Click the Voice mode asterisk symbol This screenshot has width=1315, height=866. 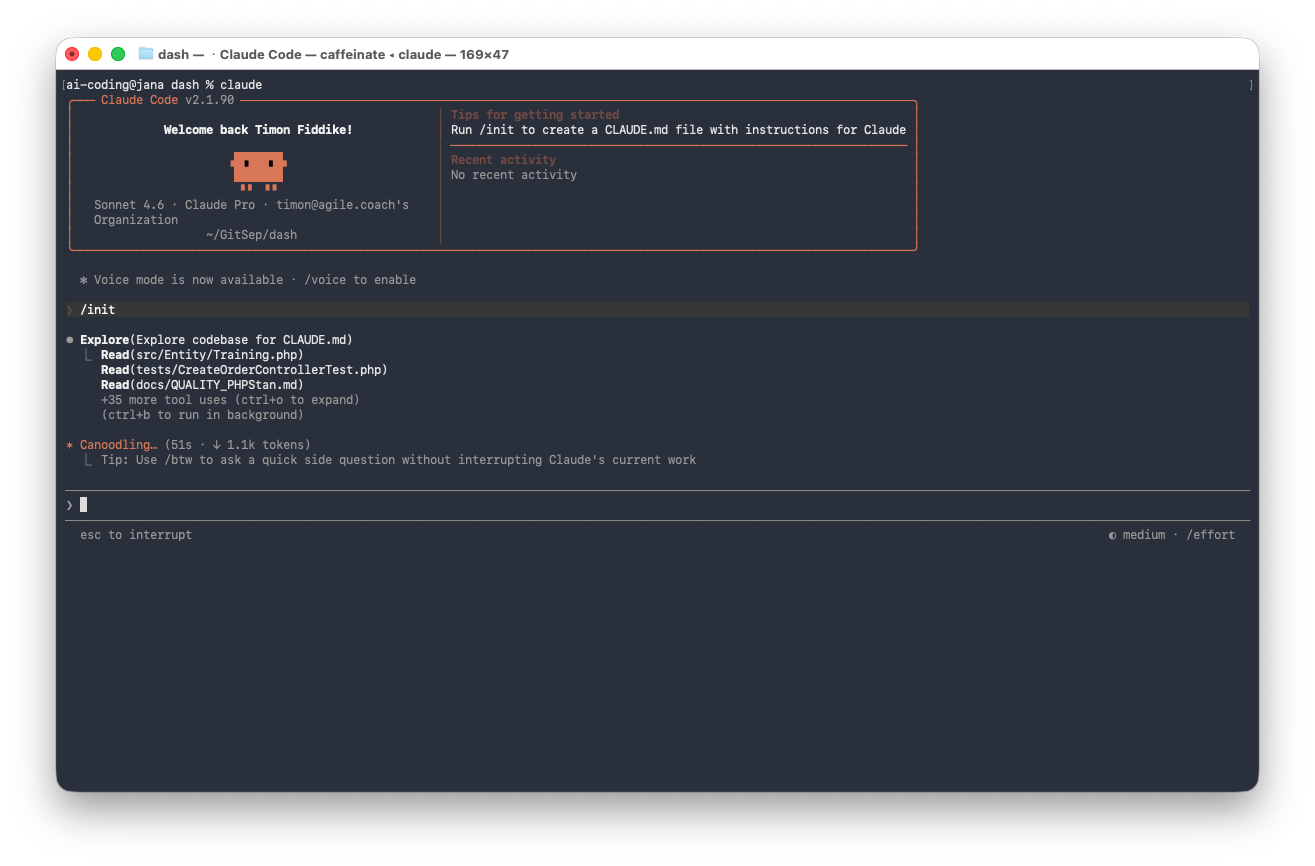84,280
